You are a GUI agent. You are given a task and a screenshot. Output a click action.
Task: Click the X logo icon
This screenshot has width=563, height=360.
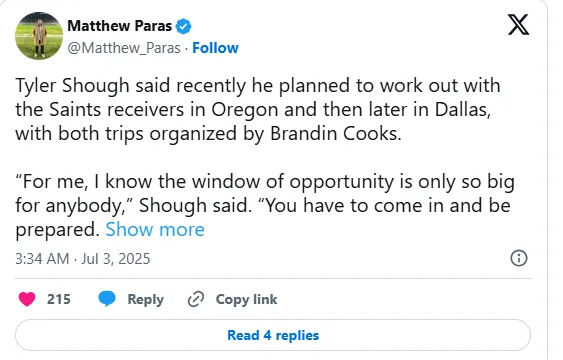click(518, 25)
